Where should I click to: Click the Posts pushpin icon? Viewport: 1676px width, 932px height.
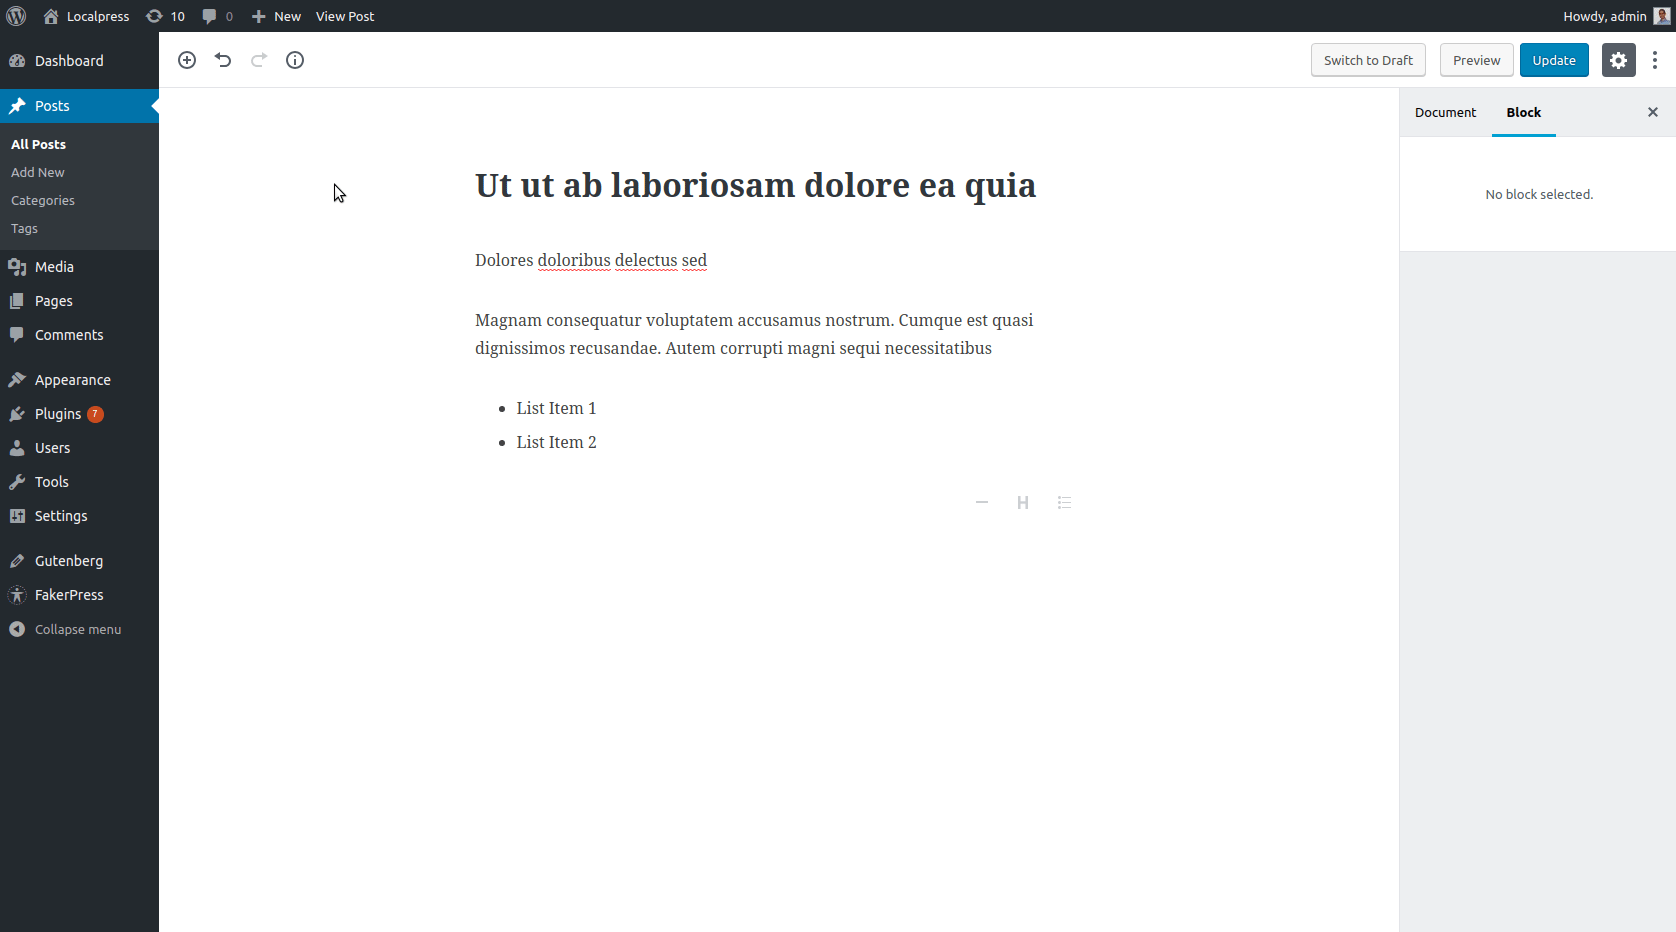(x=17, y=106)
